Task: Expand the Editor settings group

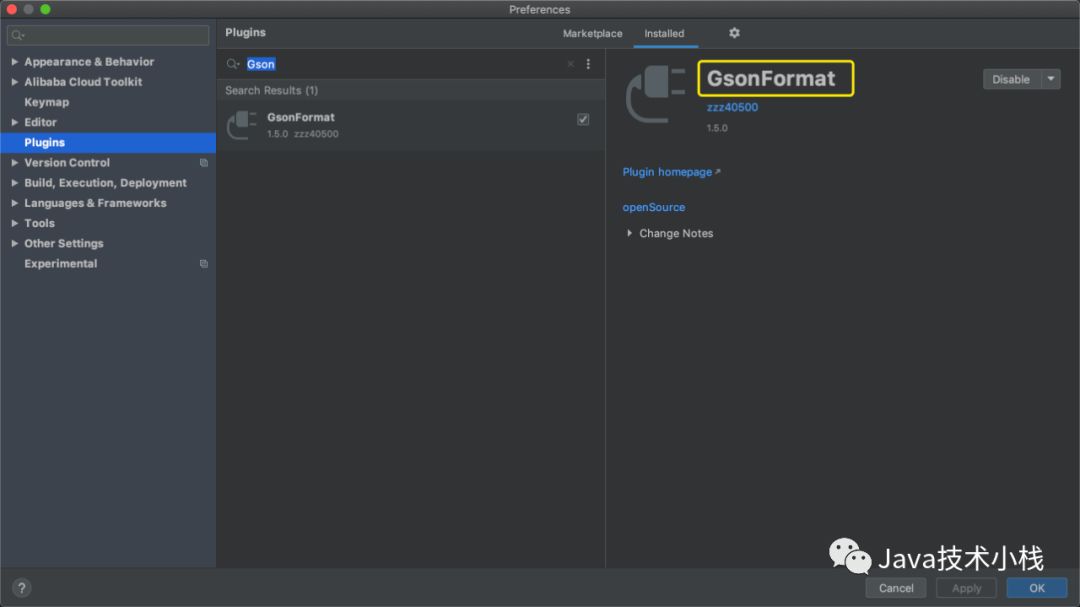Action: [14, 123]
